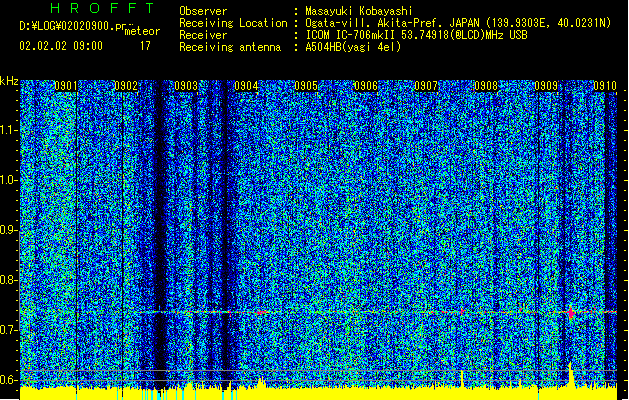629x400 pixels.
Task: Click the 0901 time marker
Action: click(x=65, y=86)
